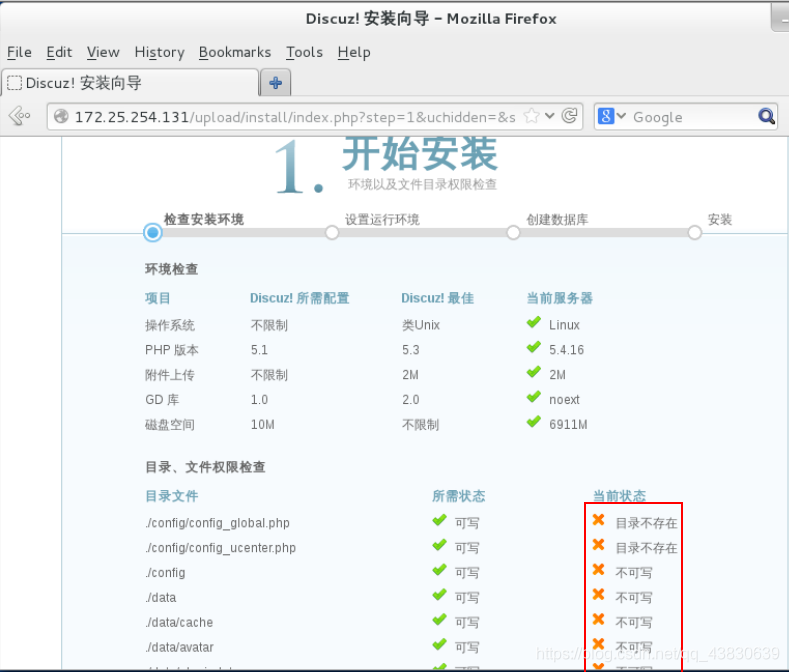Click the 创建数据库 step marker circle
The height and width of the screenshot is (672, 789).
click(x=513, y=233)
